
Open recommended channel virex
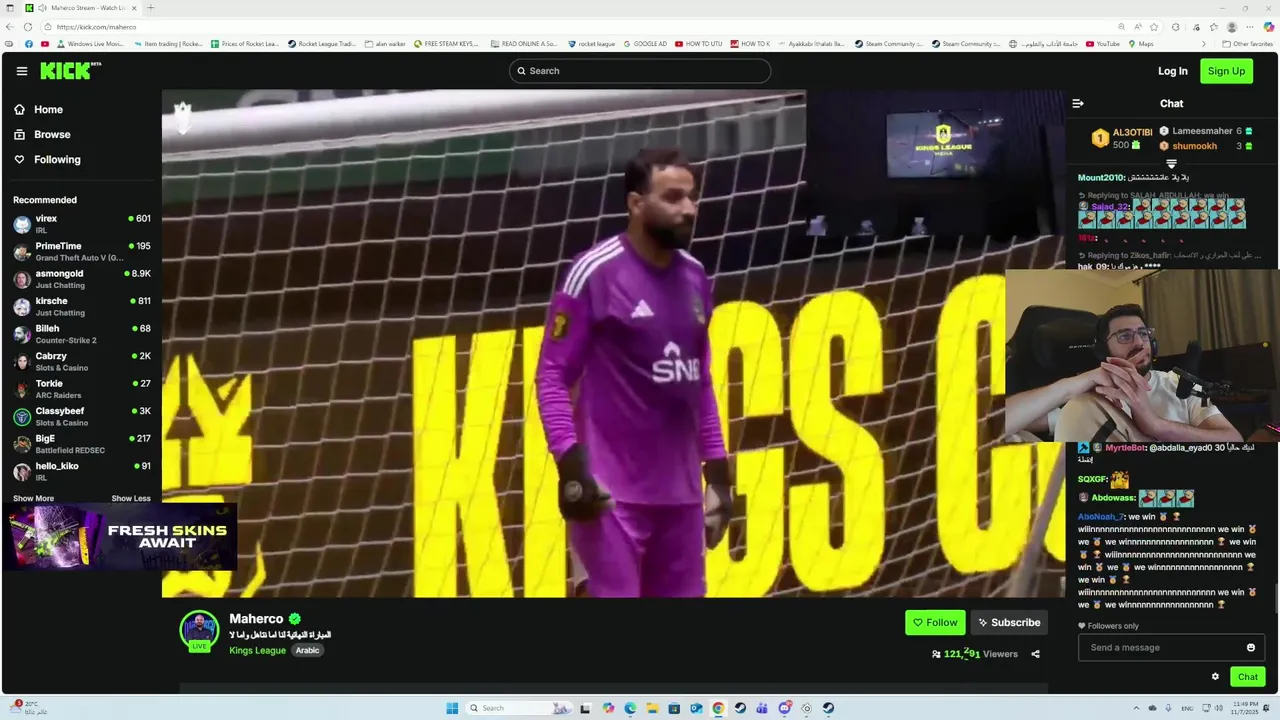[81, 224]
